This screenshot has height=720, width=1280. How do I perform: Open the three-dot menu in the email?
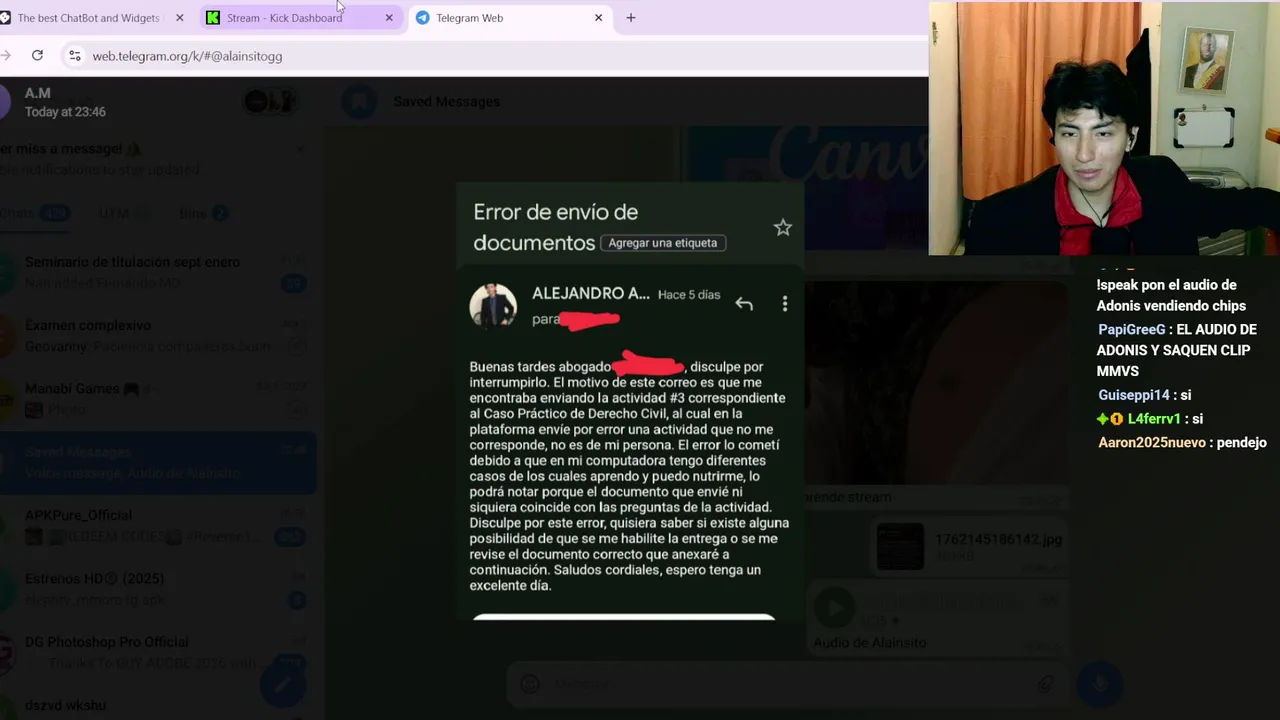pyautogui.click(x=785, y=304)
